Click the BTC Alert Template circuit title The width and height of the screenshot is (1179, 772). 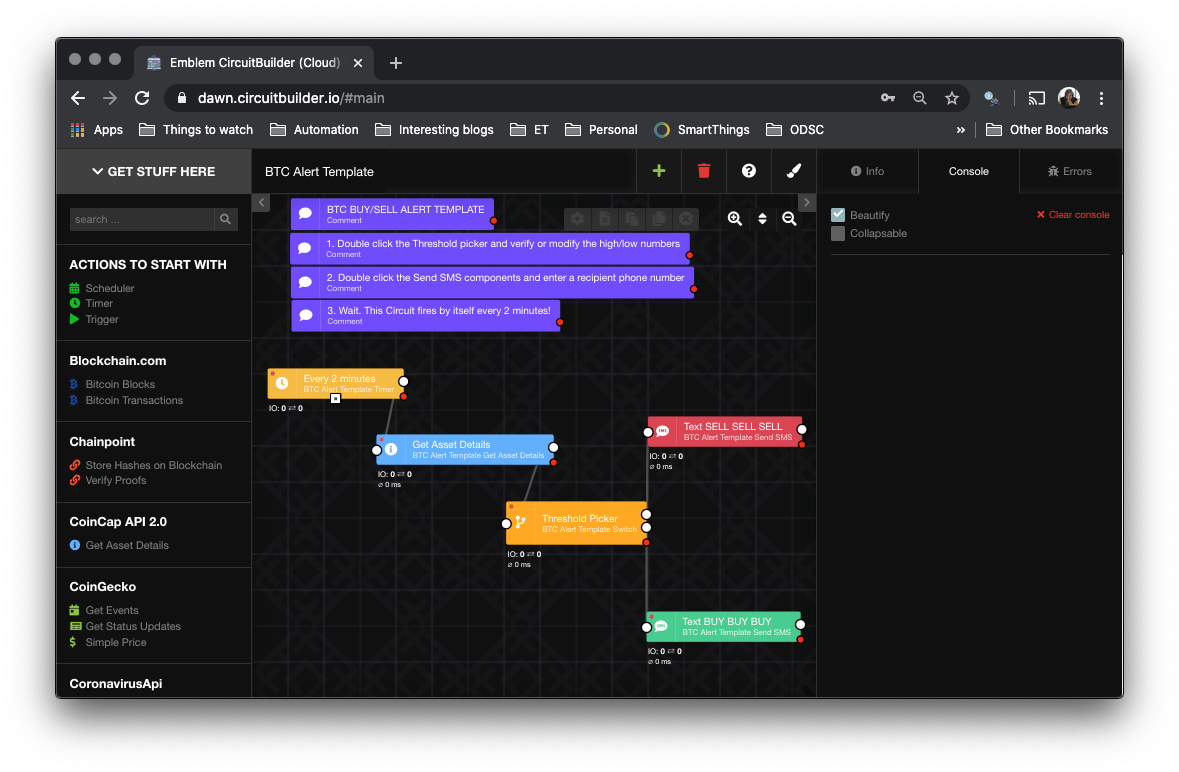[320, 171]
